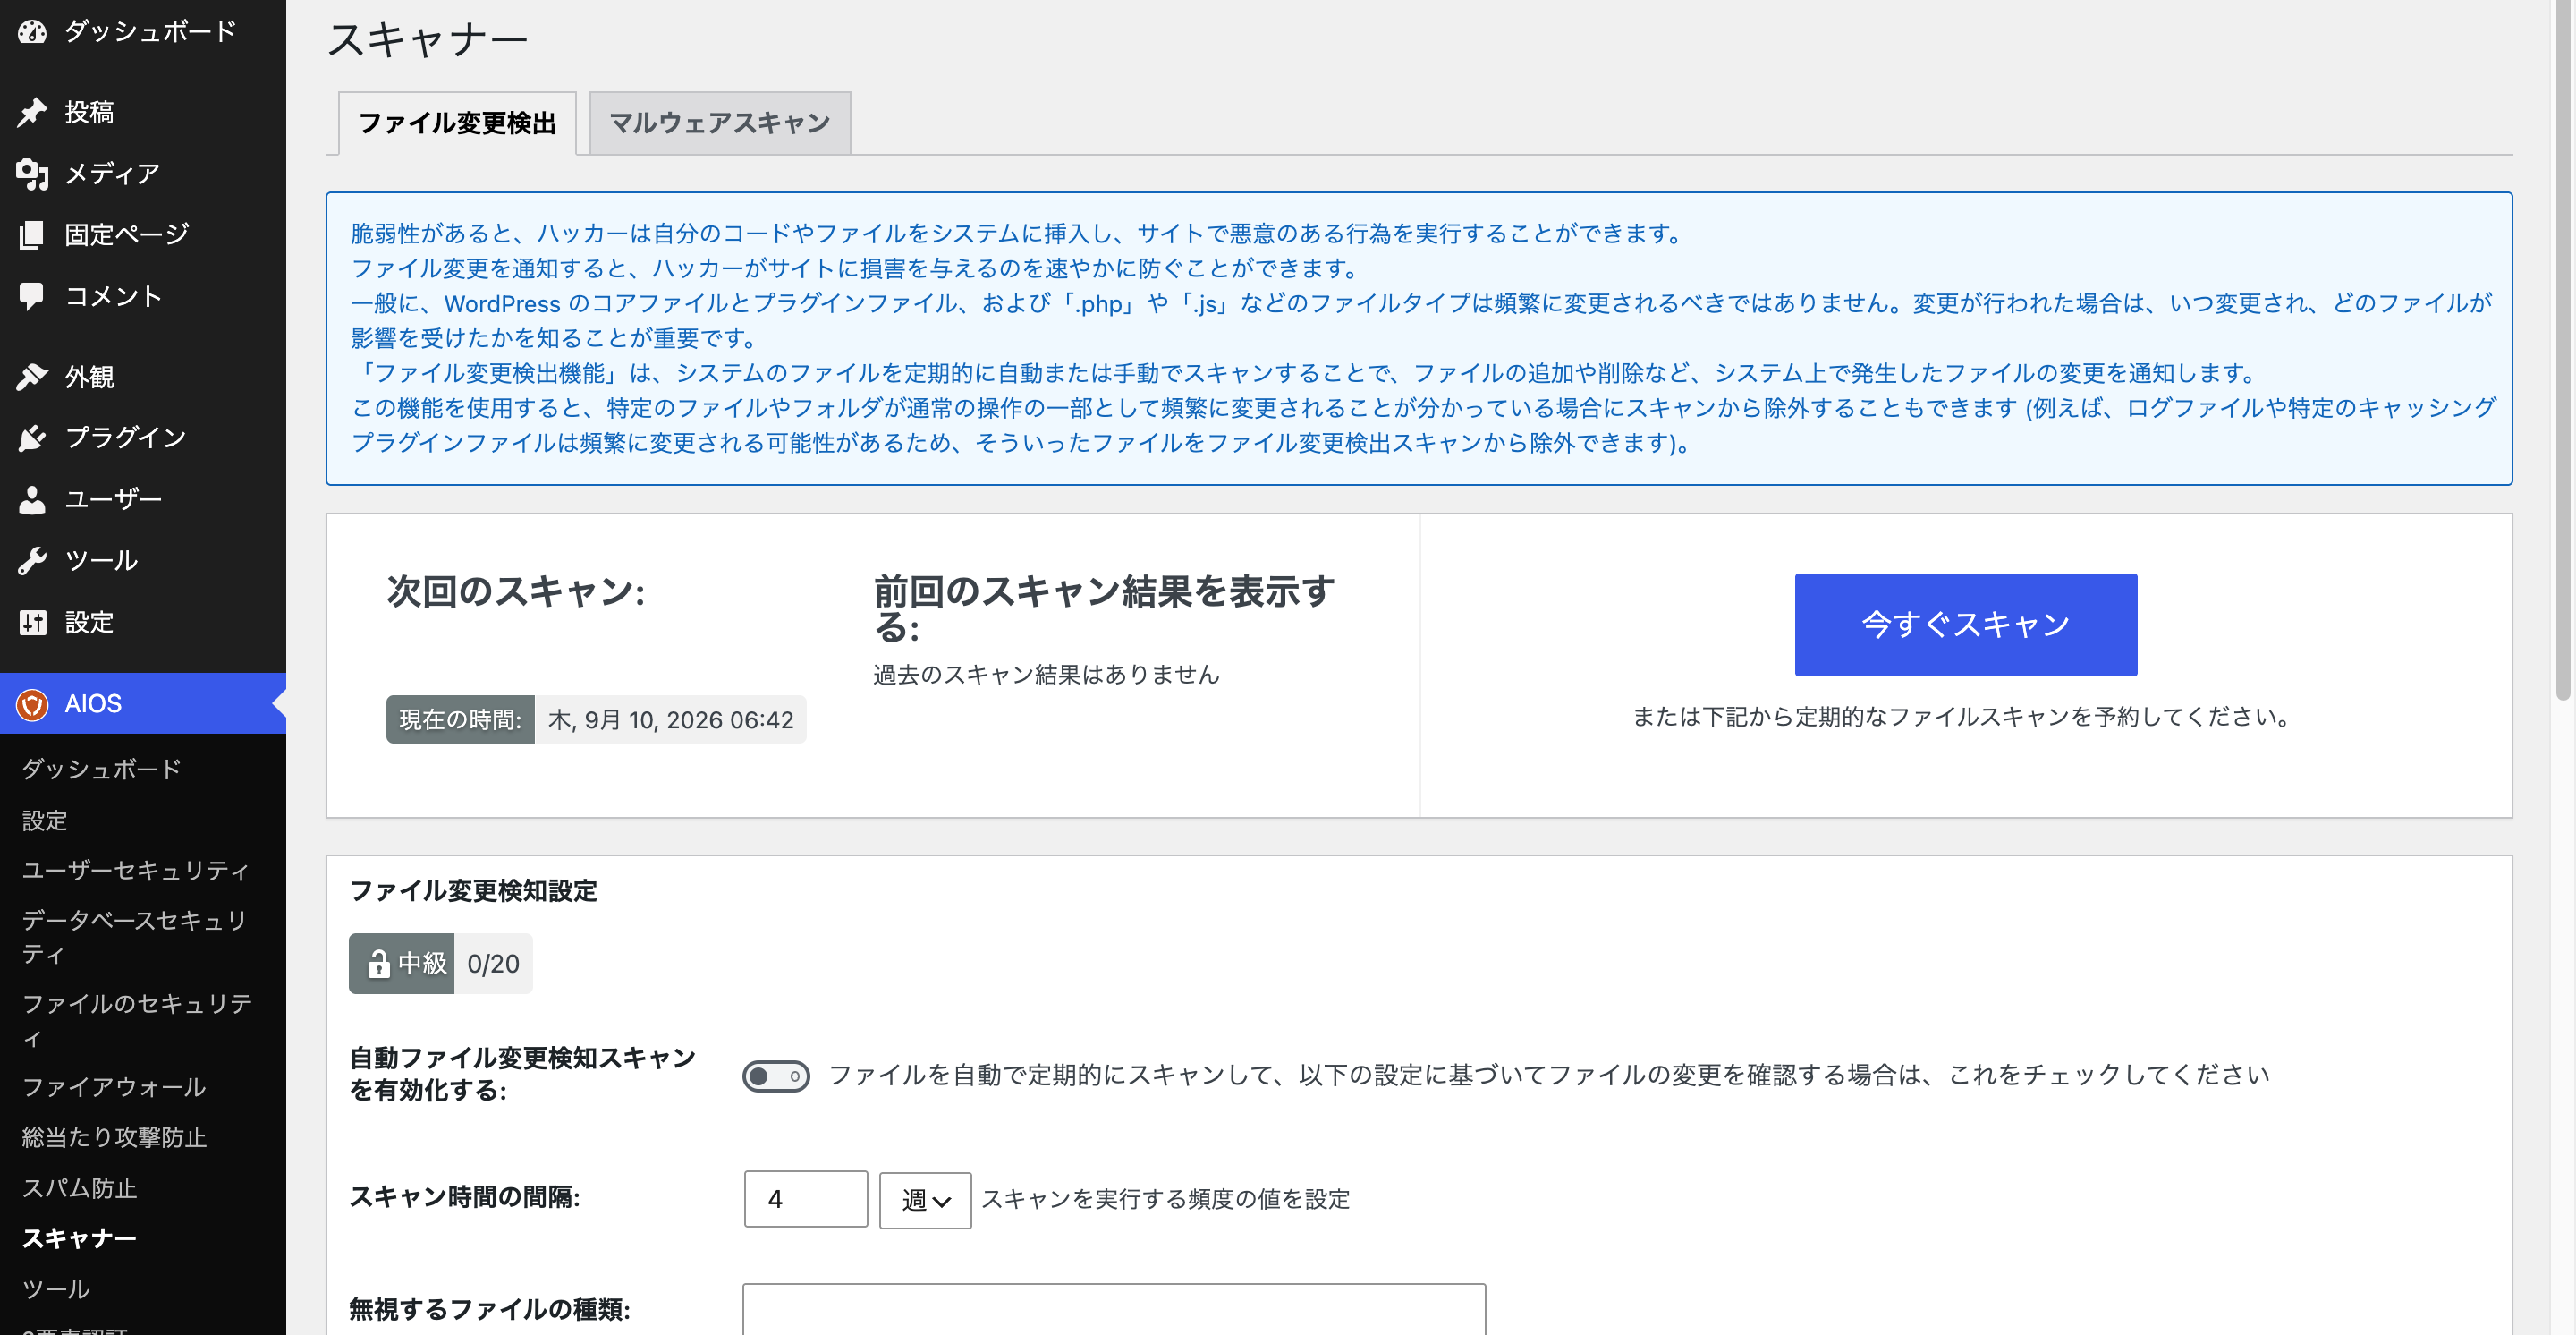This screenshot has height=1335, width=2576.
Task: Click the ユーザー person icon
Action: pyautogui.click(x=32, y=499)
